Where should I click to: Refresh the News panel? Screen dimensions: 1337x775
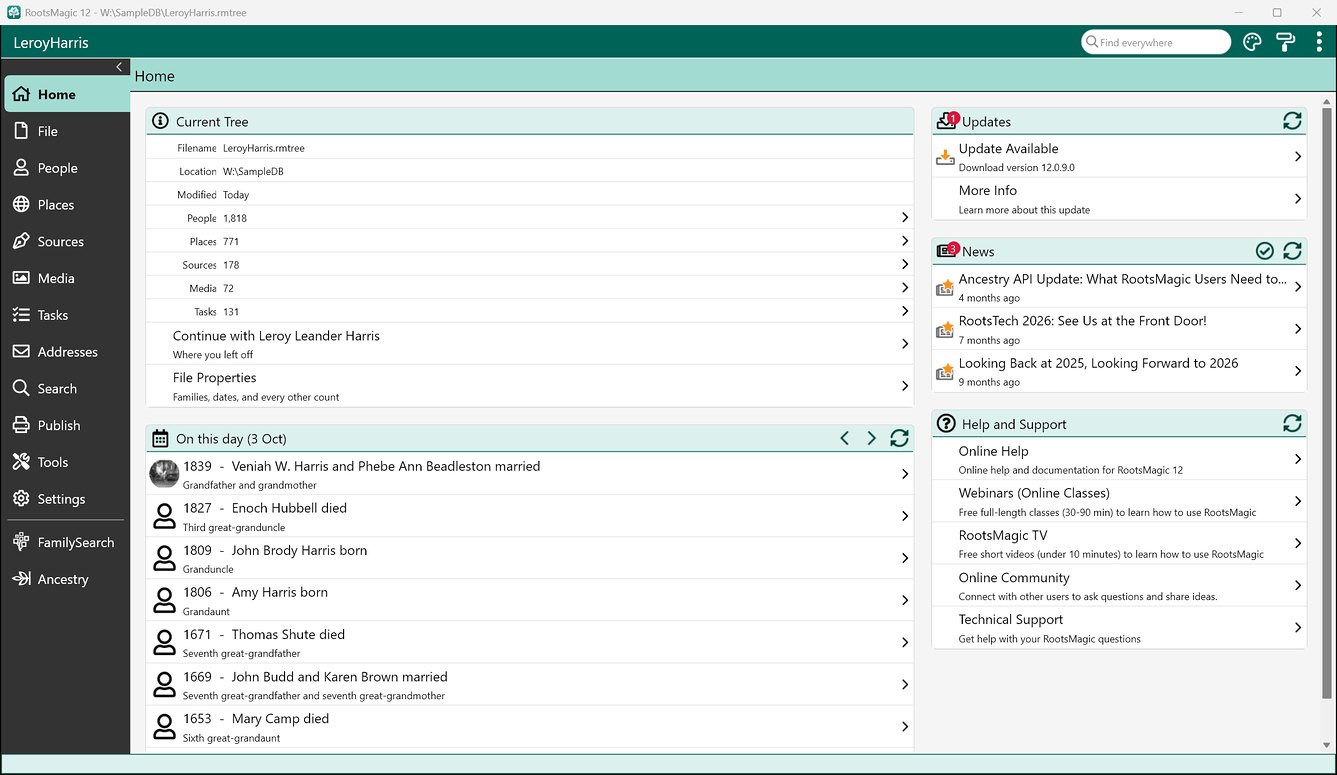tap(1292, 251)
